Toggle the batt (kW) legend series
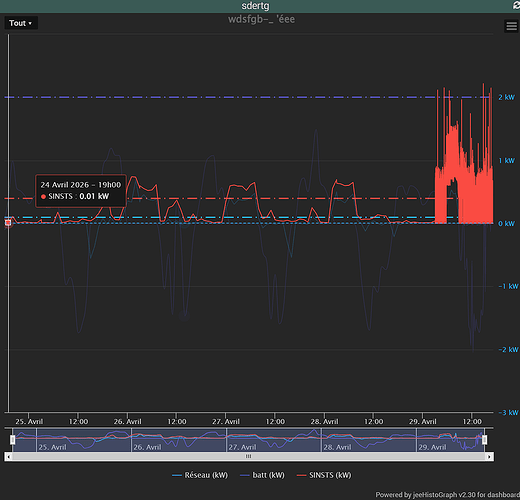520x500 pixels. [262, 475]
